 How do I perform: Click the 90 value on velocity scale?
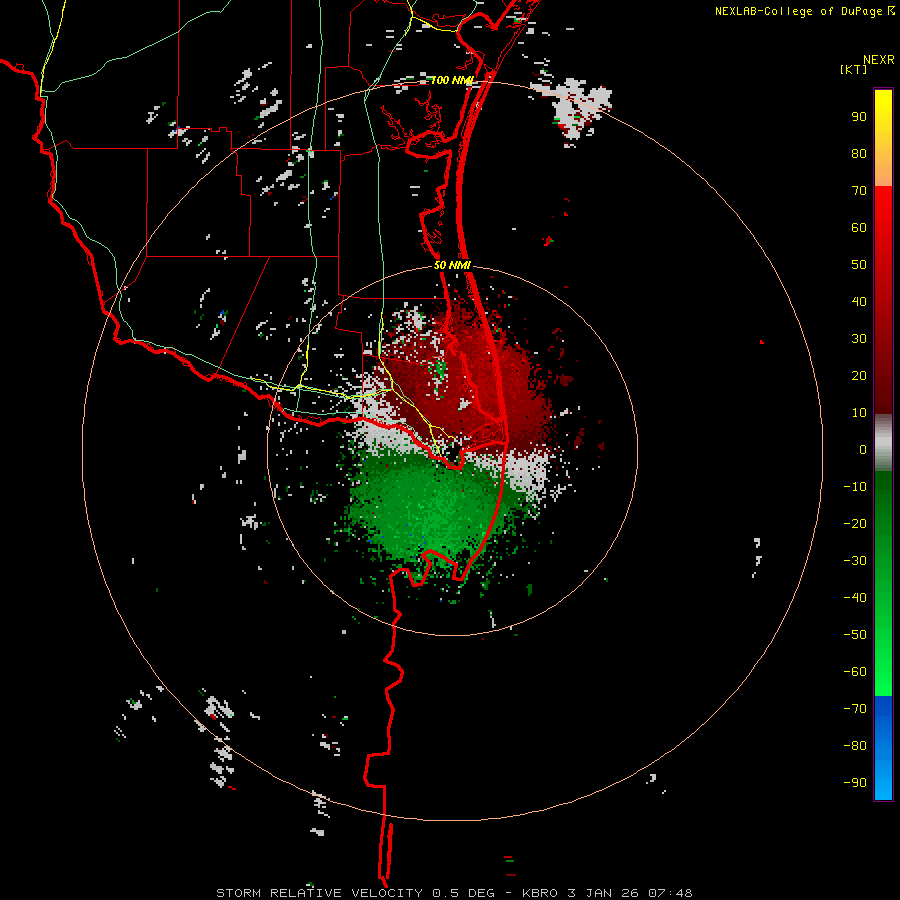859,117
